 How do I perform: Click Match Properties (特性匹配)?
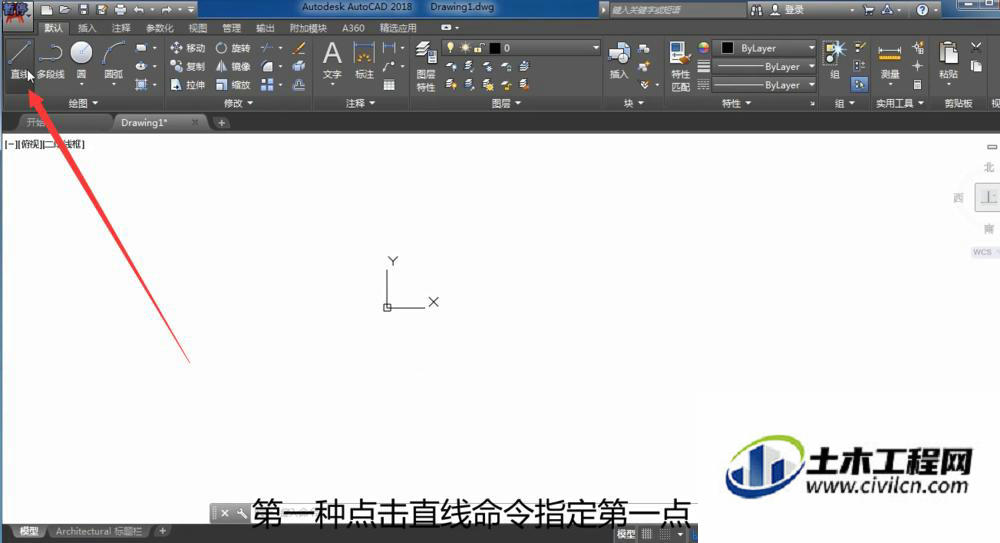[680, 66]
